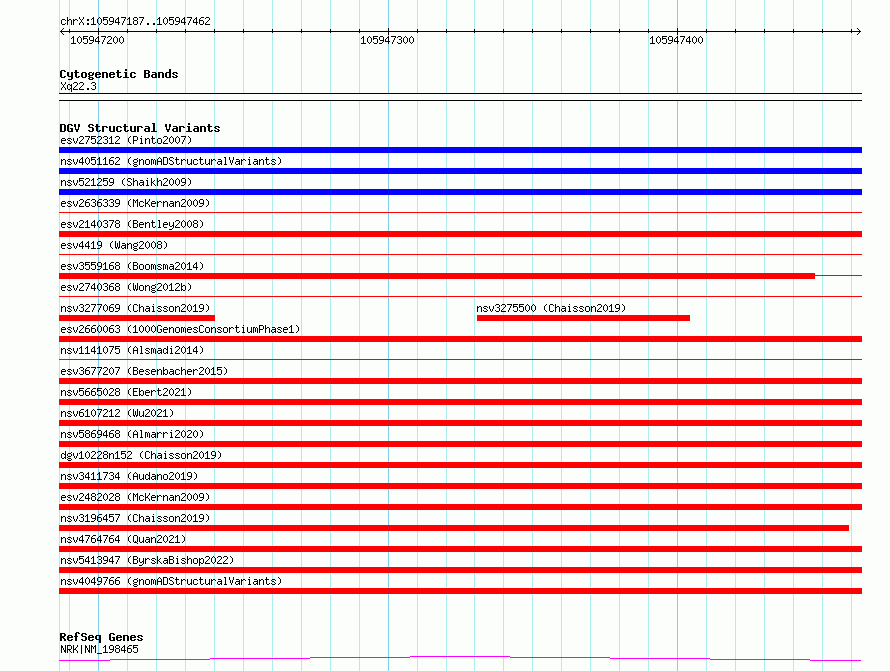Click the short red bar under nsv3277069
This screenshot has height=671, width=890.
pyautogui.click(x=137, y=318)
